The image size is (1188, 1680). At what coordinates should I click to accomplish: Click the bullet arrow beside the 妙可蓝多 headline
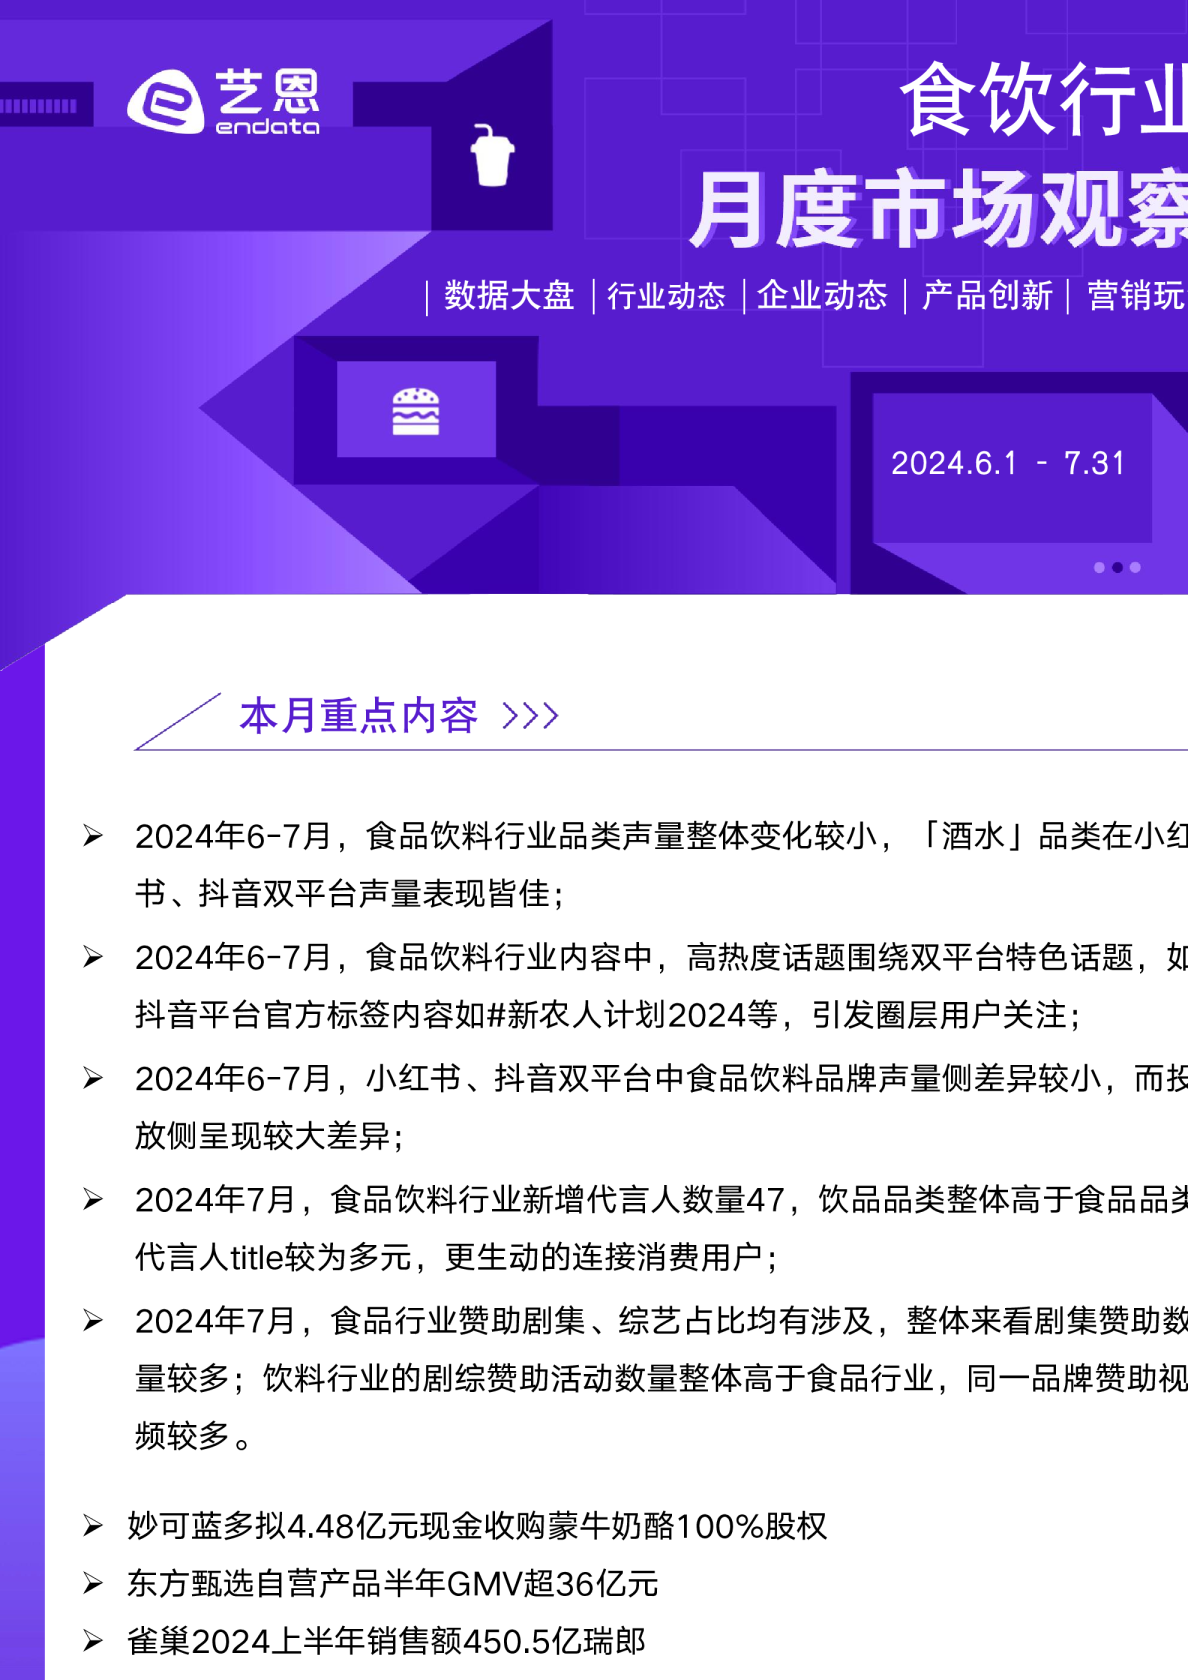pyautogui.click(x=93, y=1526)
